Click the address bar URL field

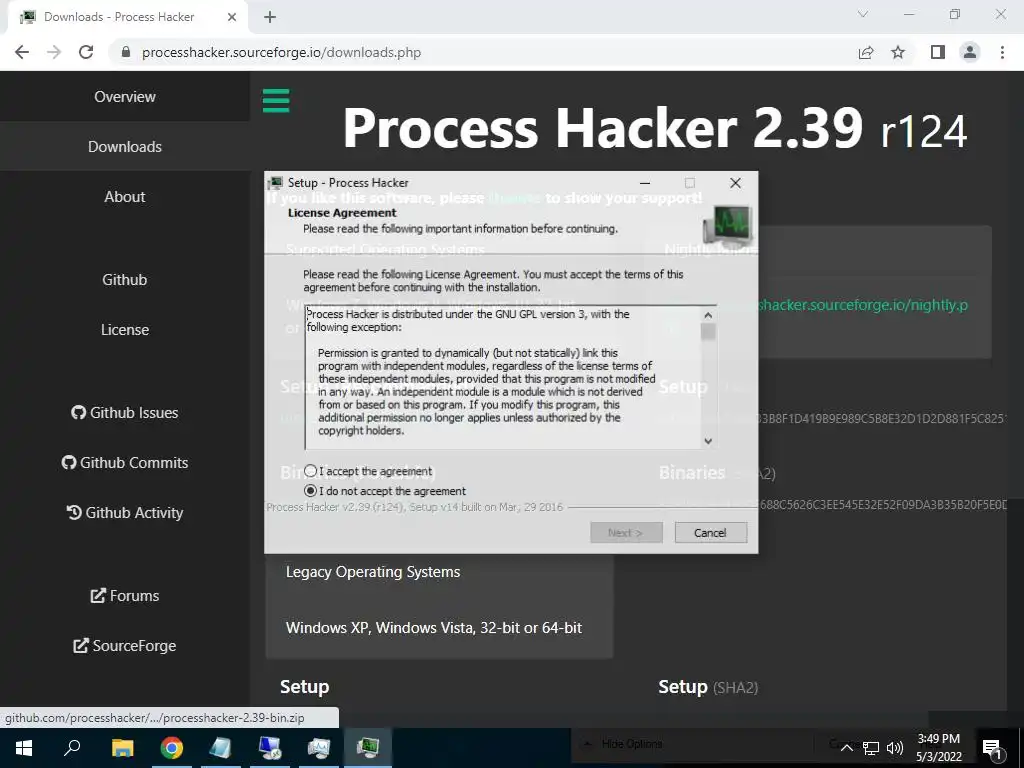click(x=483, y=52)
